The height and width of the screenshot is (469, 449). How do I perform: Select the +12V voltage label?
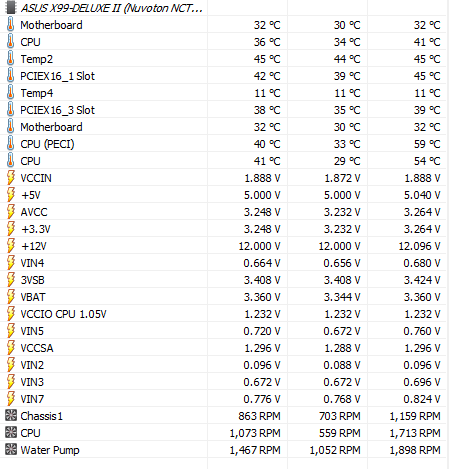(x=34, y=246)
